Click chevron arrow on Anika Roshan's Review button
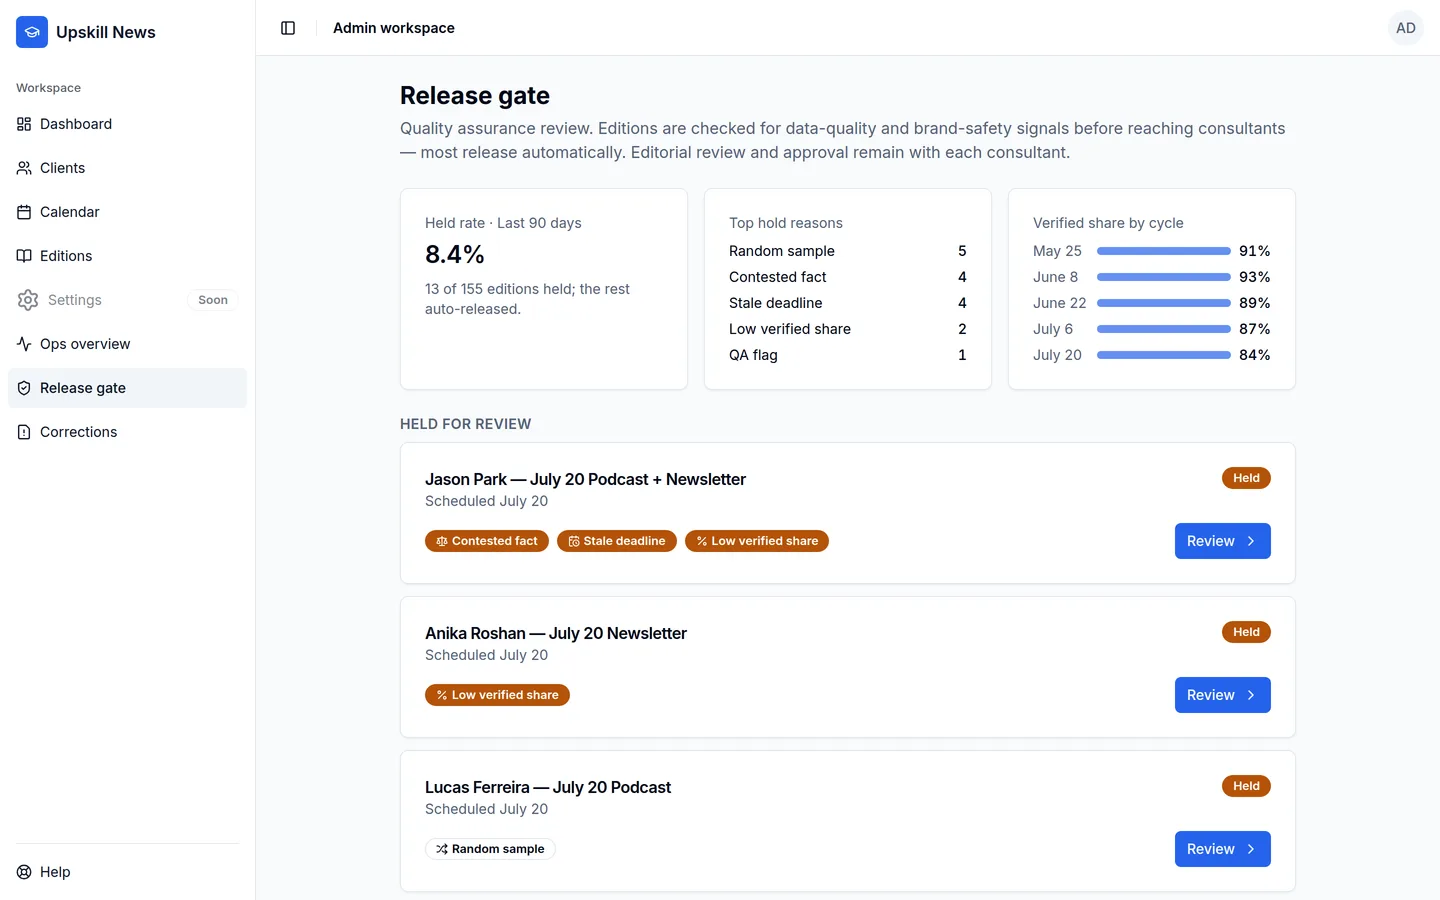1440x900 pixels. (x=1251, y=695)
